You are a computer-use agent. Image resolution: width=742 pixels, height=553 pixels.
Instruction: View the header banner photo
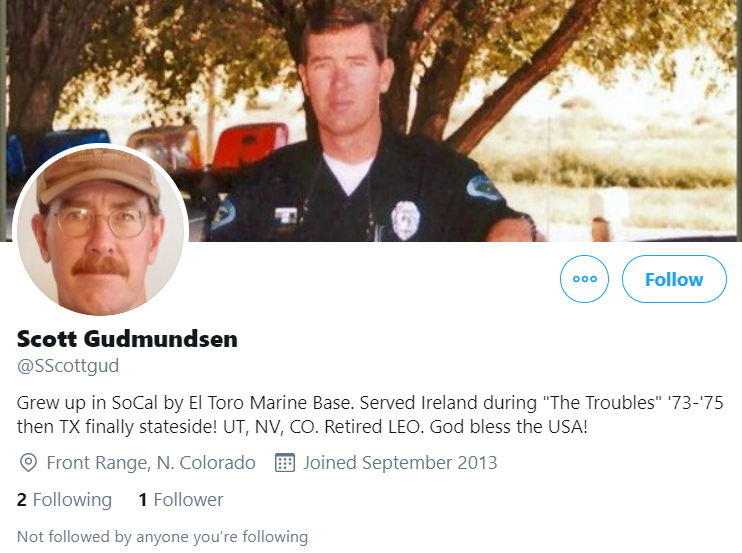(371, 121)
